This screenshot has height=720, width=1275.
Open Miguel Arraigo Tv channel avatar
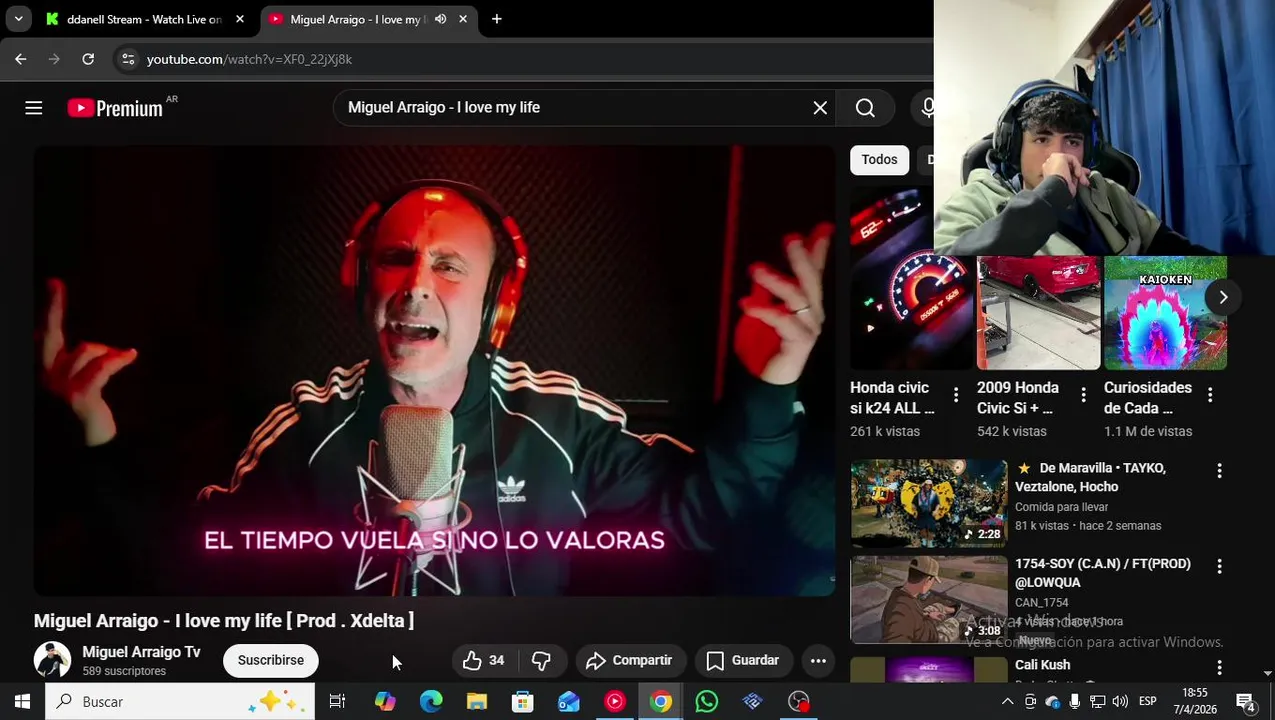(52, 660)
